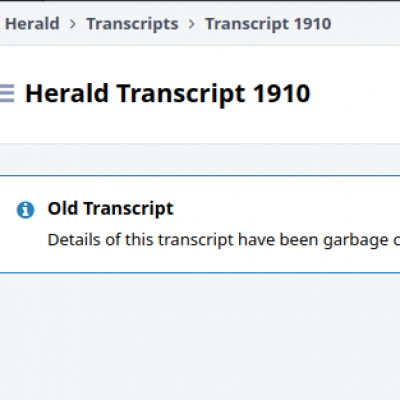Click the bottom blue border of the notice
This screenshot has width=400, height=400.
200,273
